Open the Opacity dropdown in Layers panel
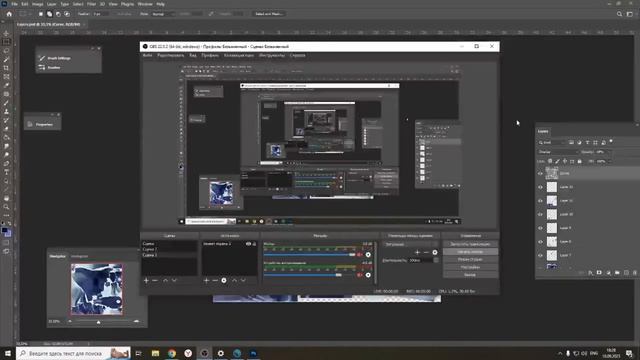The width and height of the screenshot is (640, 360). 608,152
